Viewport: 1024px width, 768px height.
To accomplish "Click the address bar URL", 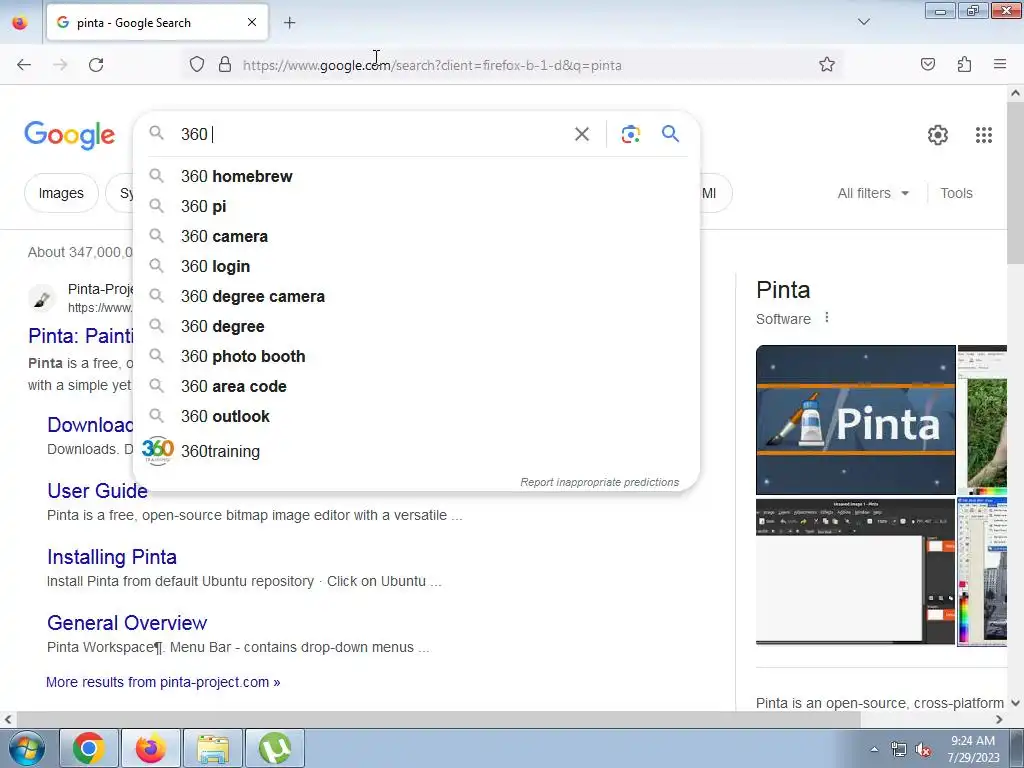I will click(x=432, y=65).
